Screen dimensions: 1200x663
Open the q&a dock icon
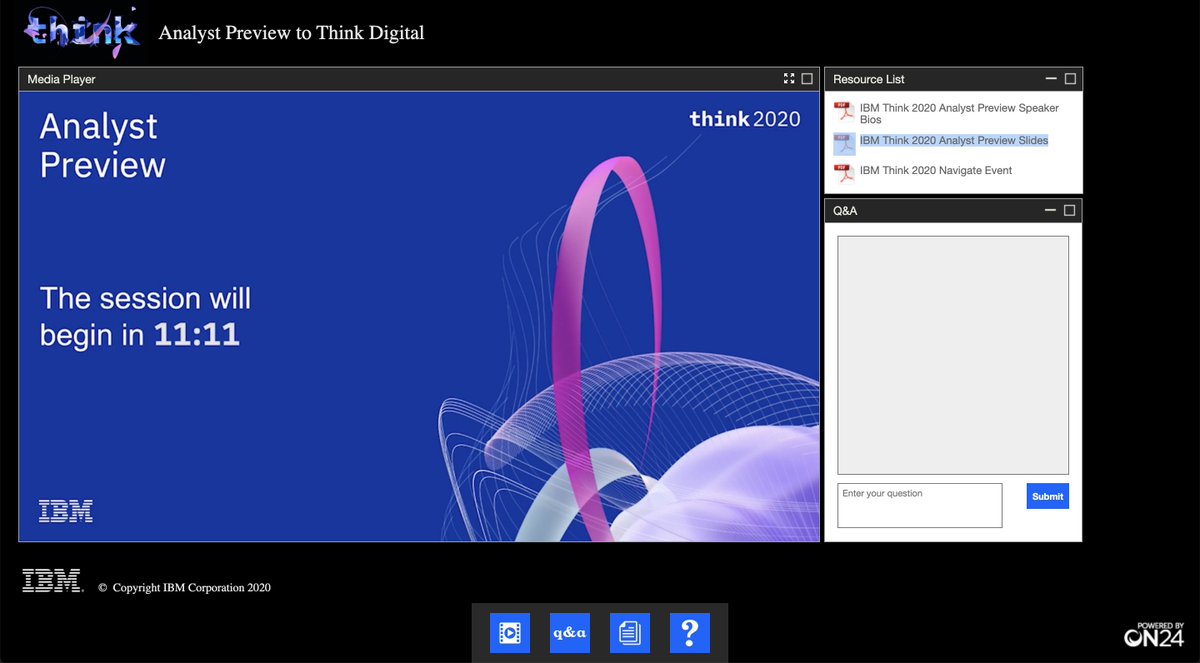(x=570, y=633)
